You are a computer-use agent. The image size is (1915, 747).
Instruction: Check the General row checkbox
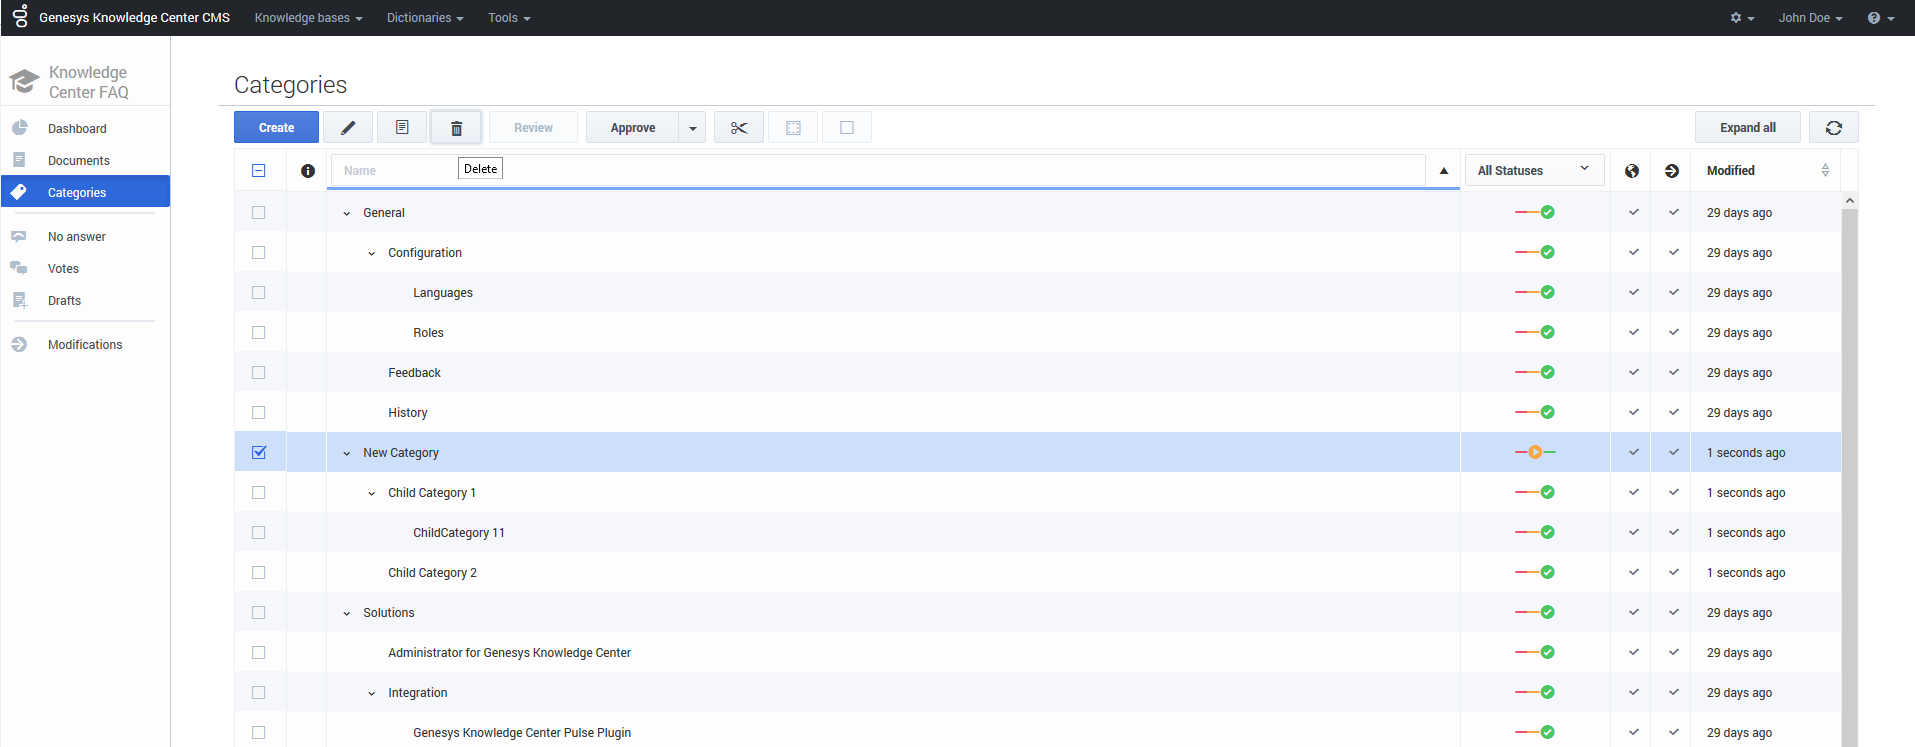click(x=259, y=213)
